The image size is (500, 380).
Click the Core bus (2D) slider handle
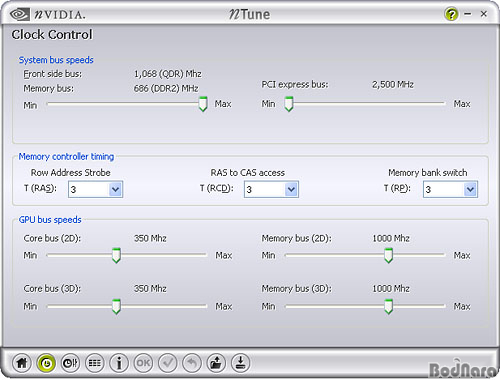coord(116,256)
